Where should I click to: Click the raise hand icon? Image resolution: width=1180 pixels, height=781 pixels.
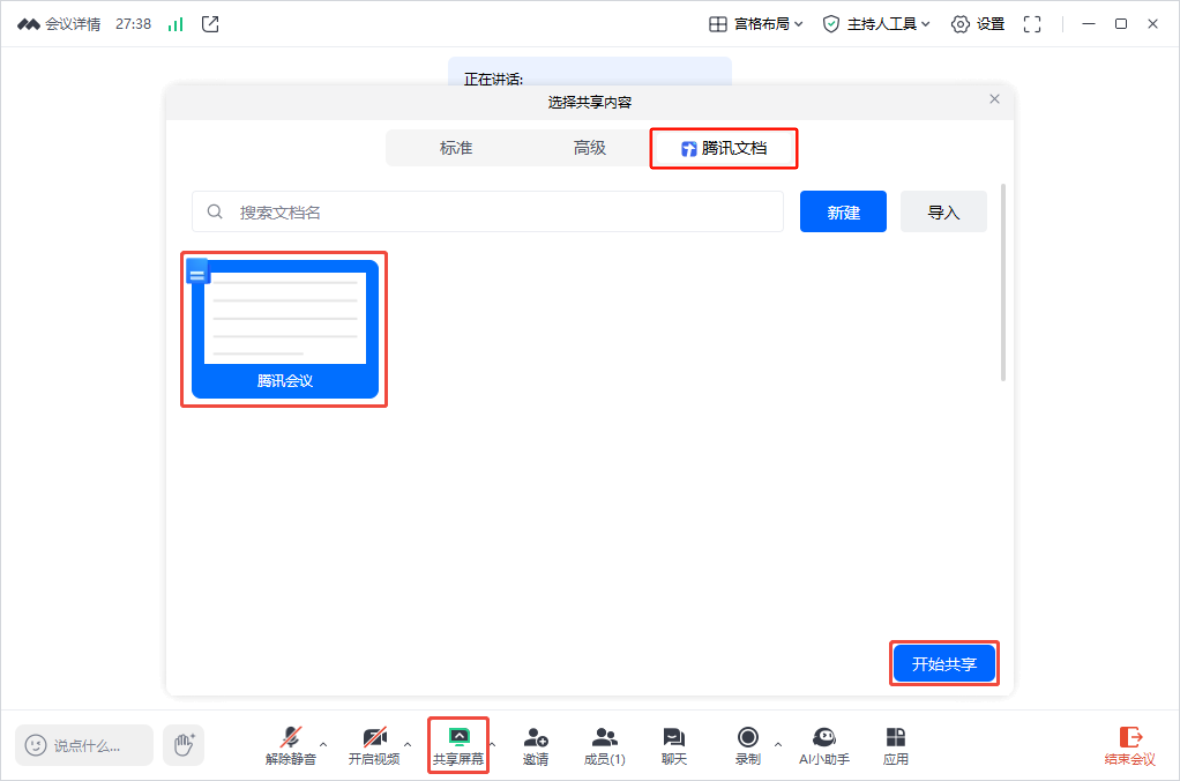click(x=184, y=745)
